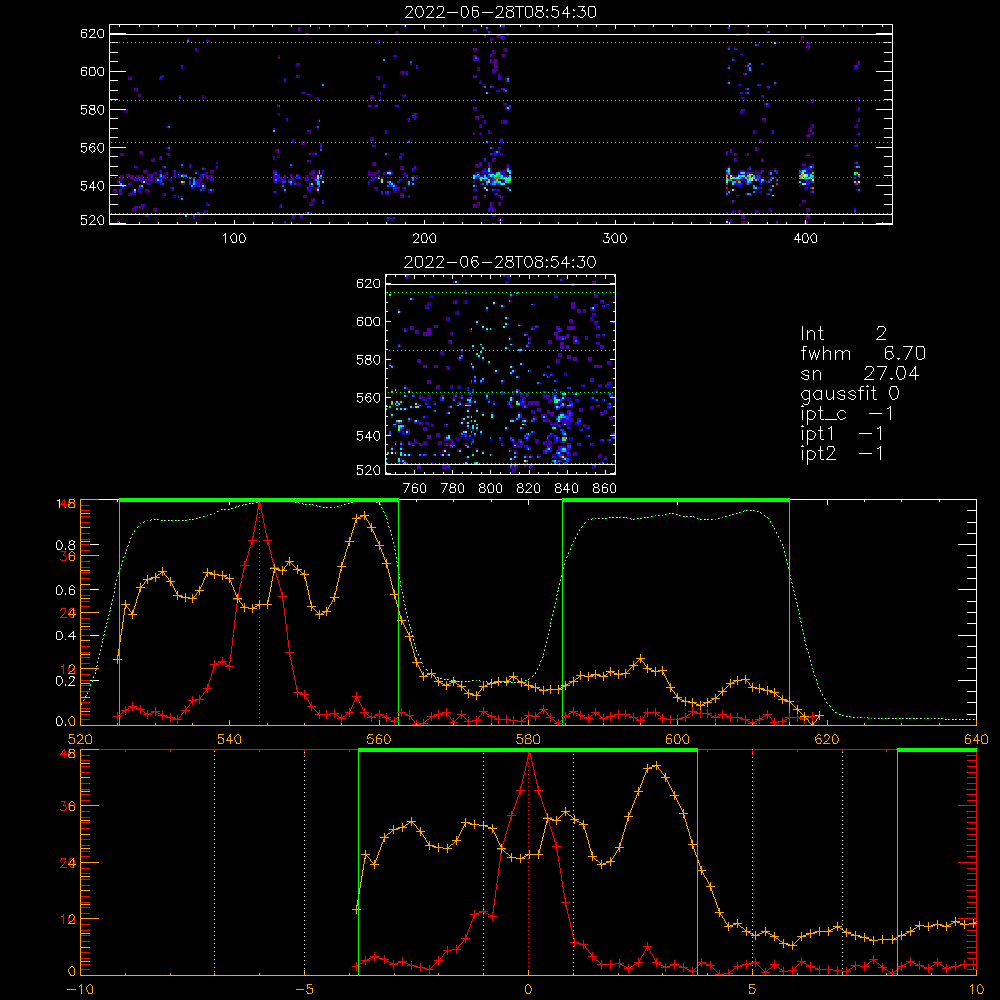This screenshot has width=1000, height=1000.
Task: Click the 'gaussfit 0' parameter line
Action: pos(849,393)
